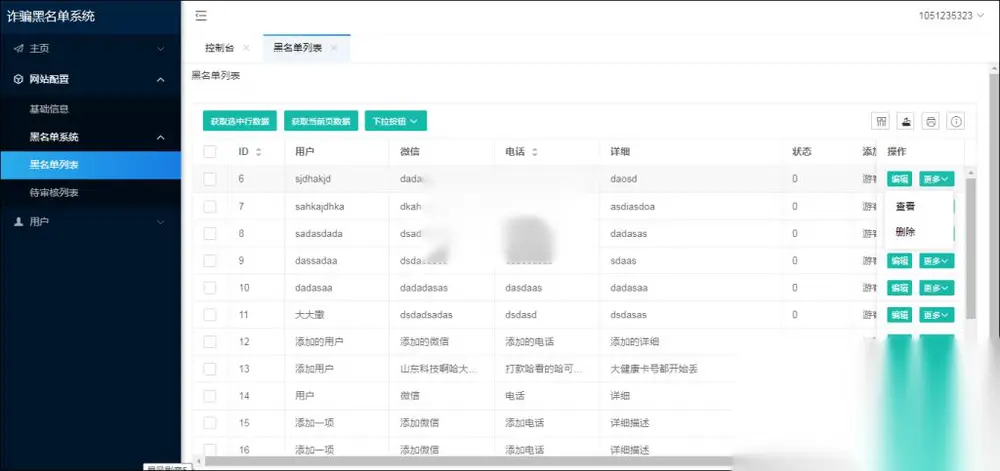Check the row with ID 14

click(210, 396)
